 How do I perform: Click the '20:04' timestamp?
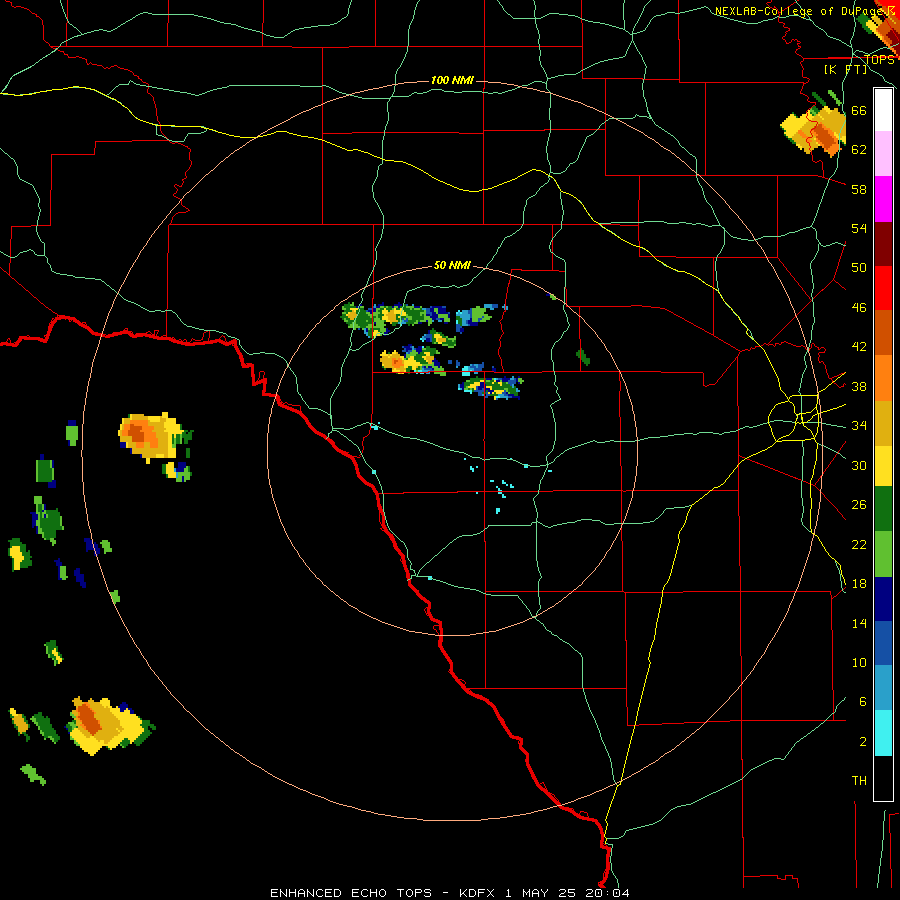pyautogui.click(x=607, y=893)
